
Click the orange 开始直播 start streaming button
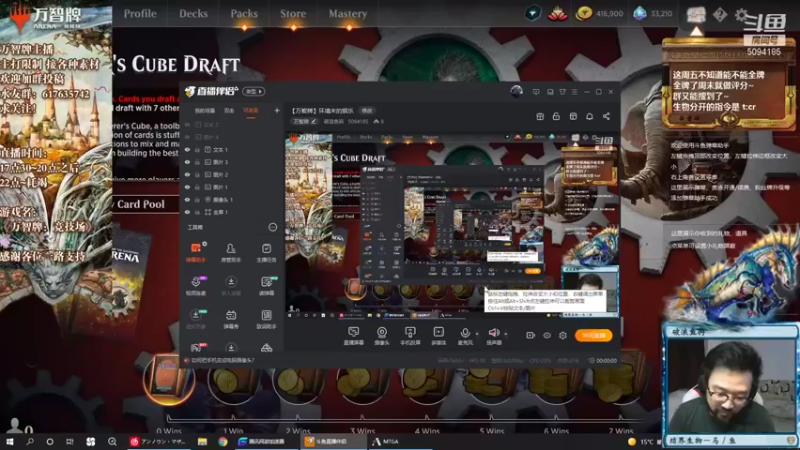(593, 335)
